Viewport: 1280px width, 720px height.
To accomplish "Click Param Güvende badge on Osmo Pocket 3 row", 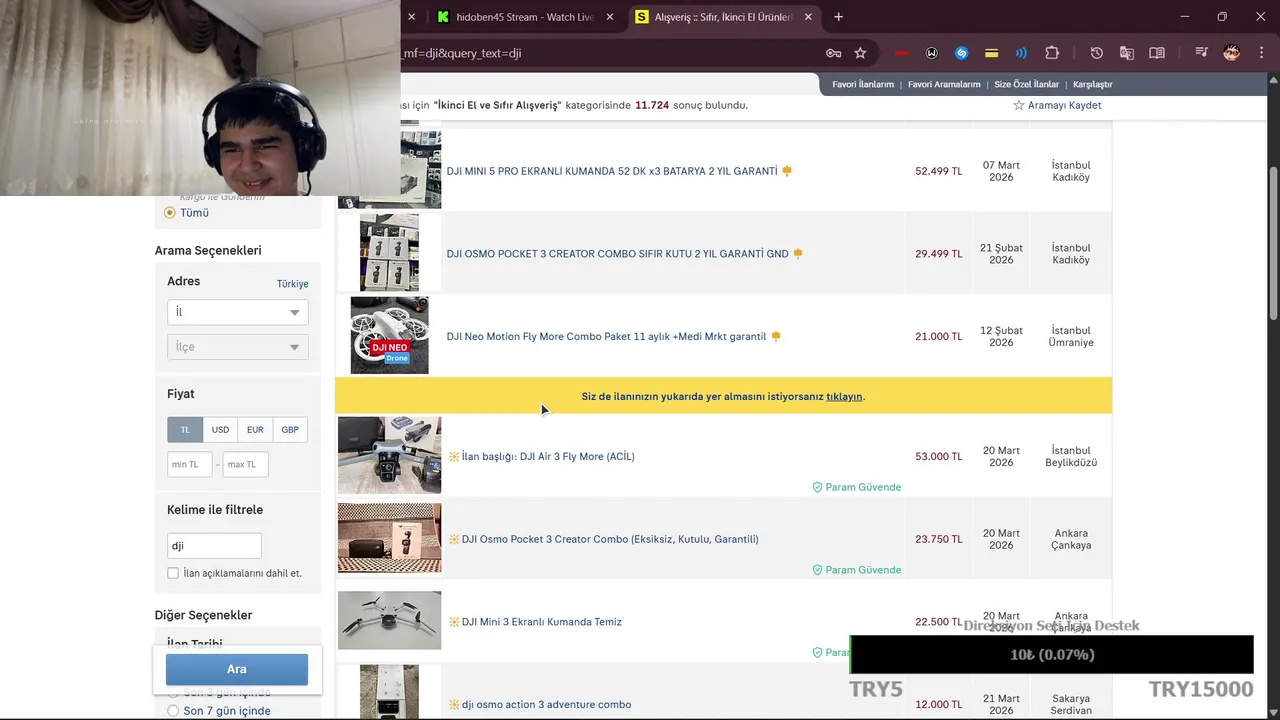I will [856, 570].
